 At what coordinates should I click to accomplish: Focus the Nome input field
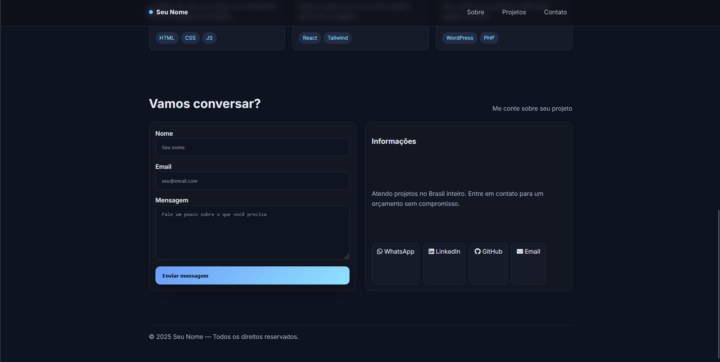(x=252, y=147)
